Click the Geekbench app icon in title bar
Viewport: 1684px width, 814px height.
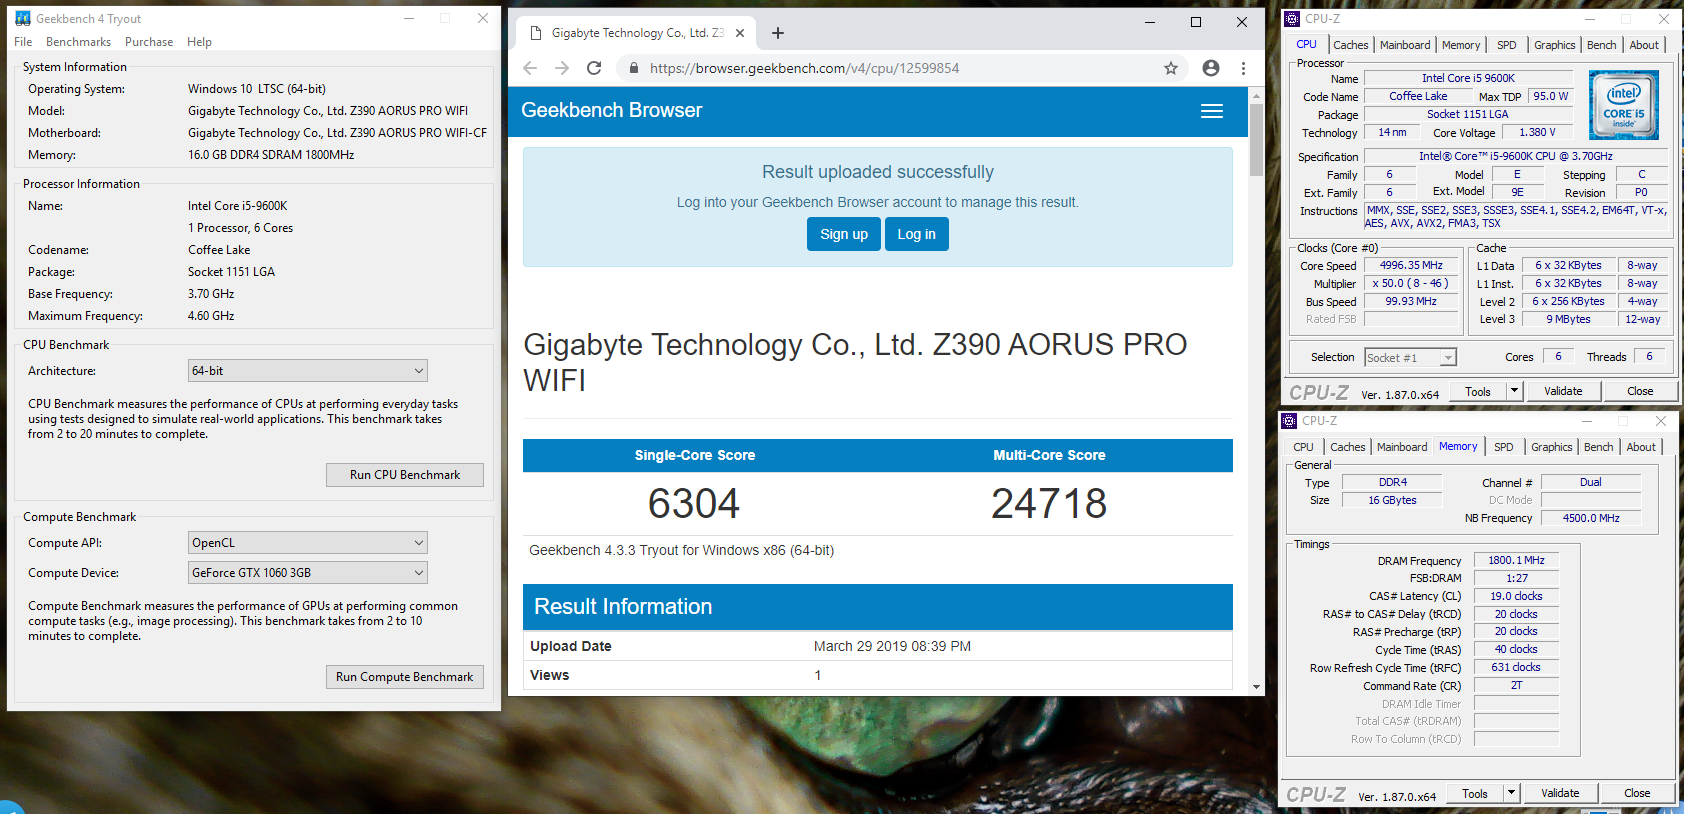tap(23, 18)
